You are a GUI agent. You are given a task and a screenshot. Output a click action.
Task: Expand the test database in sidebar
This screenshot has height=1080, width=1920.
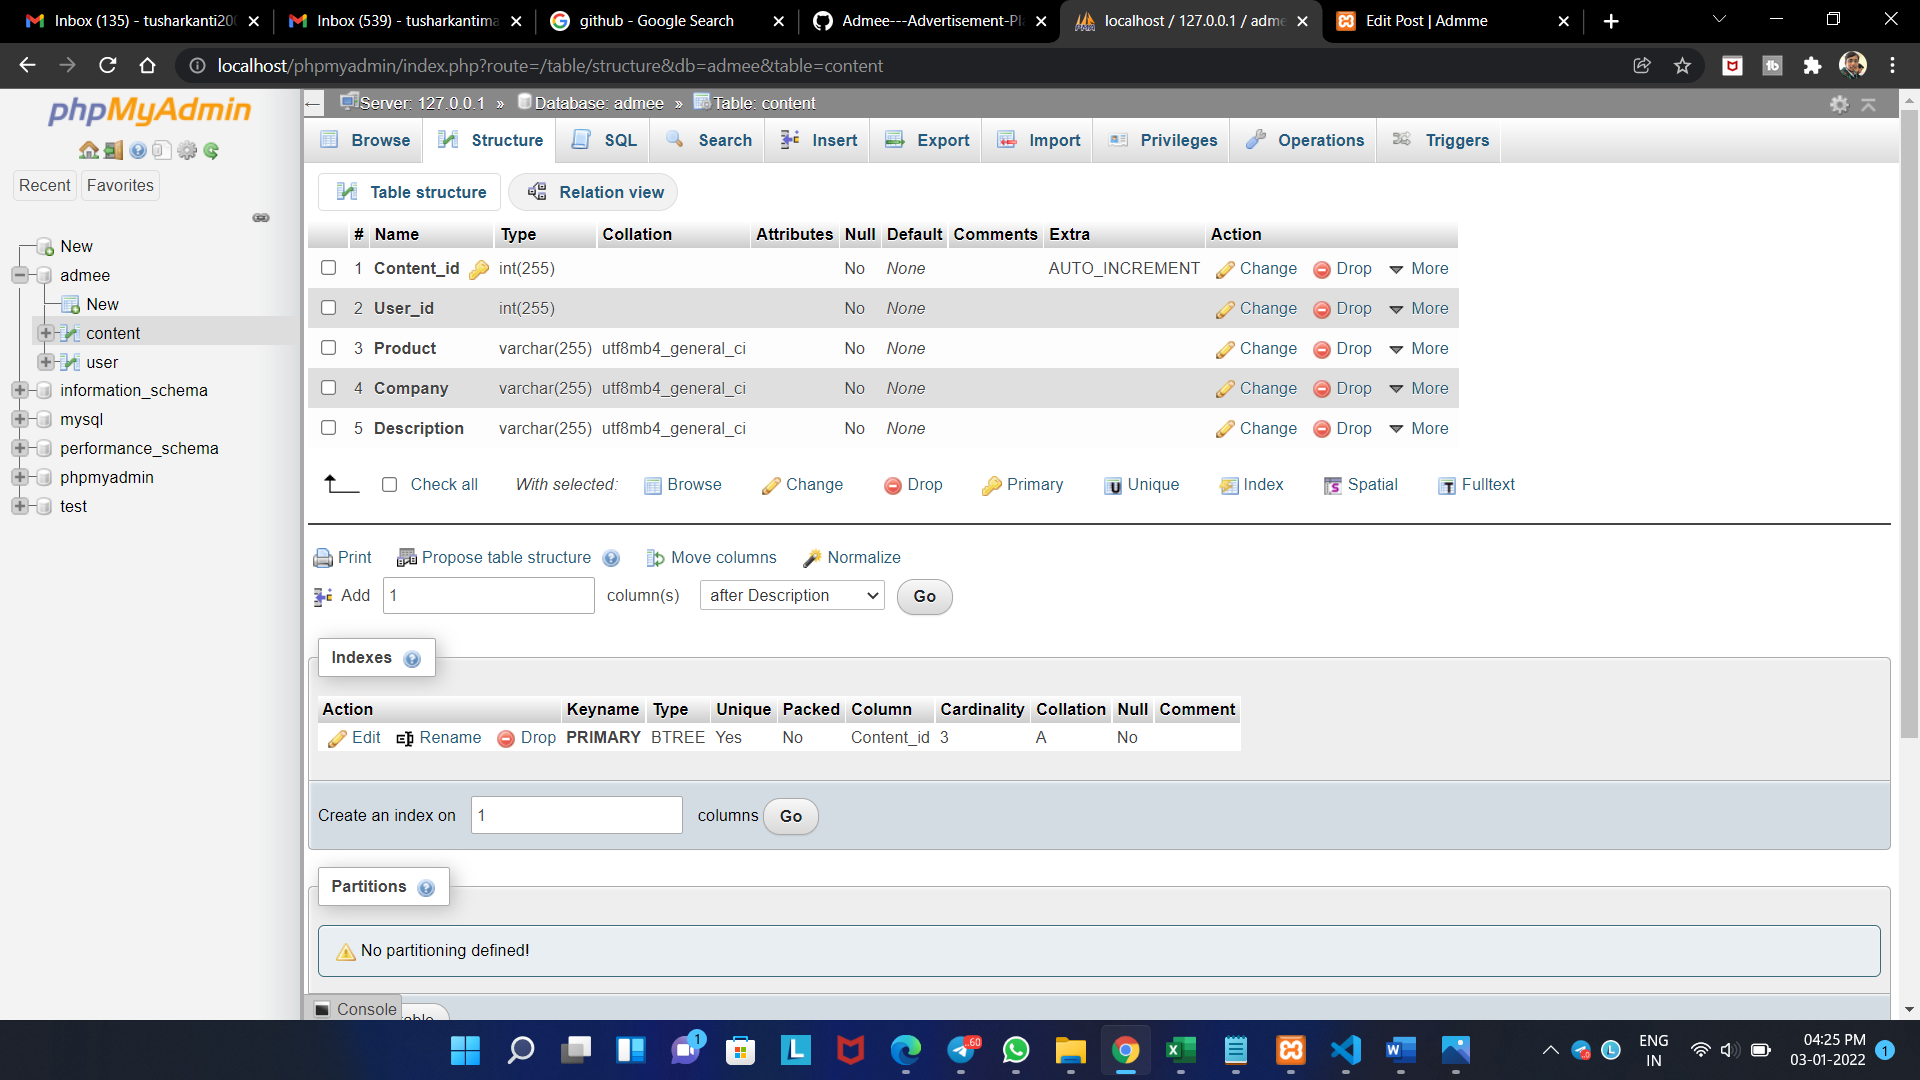coord(22,507)
